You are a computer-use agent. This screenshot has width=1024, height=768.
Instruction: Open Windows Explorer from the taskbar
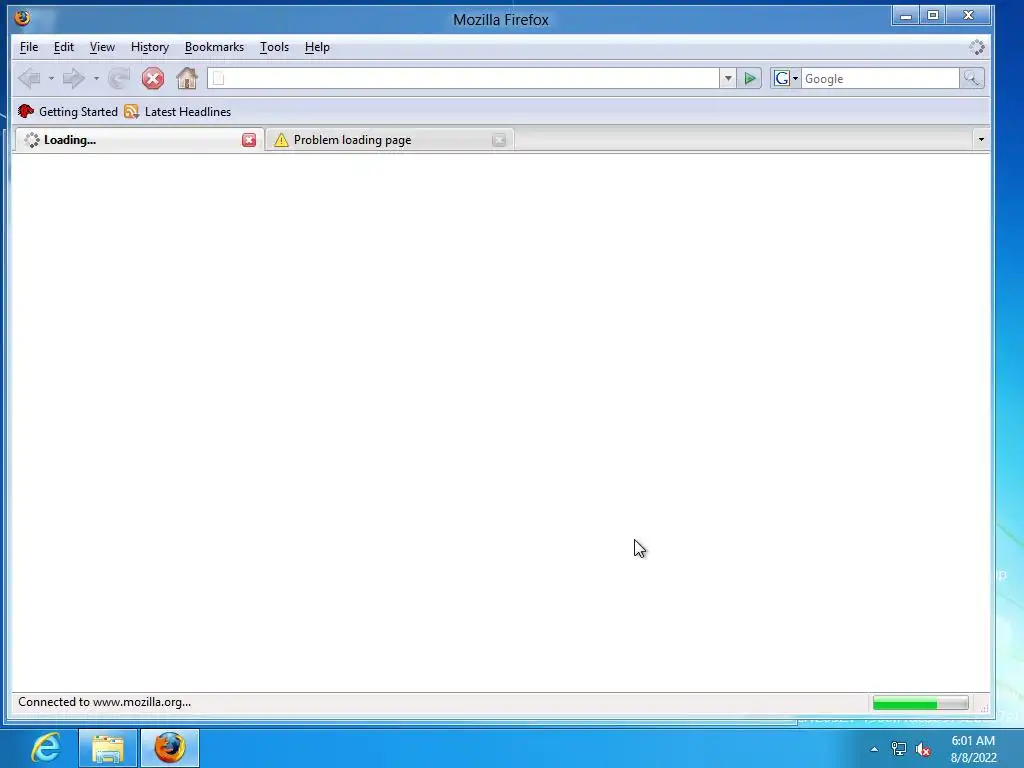tap(108, 748)
